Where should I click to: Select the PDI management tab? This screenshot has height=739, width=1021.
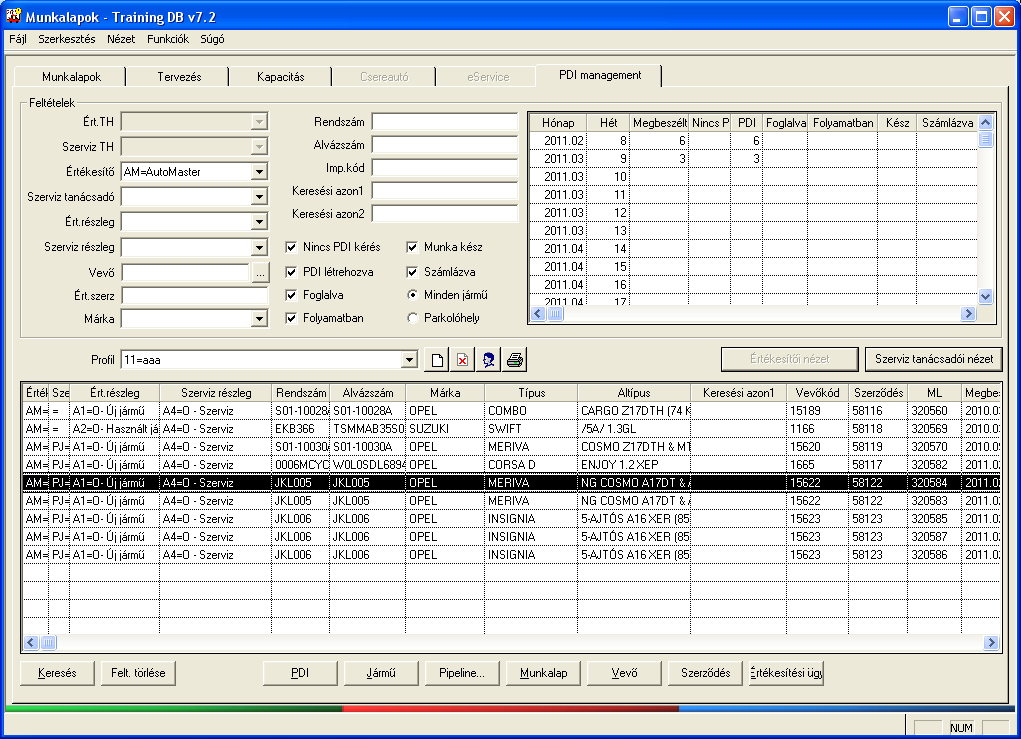(x=600, y=76)
